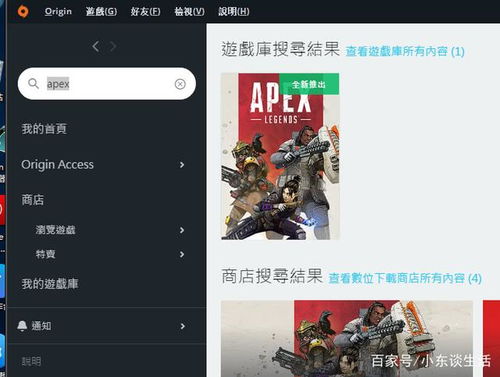Open the Origin Access section
Image resolution: width=500 pixels, height=377 pixels.
point(57,165)
